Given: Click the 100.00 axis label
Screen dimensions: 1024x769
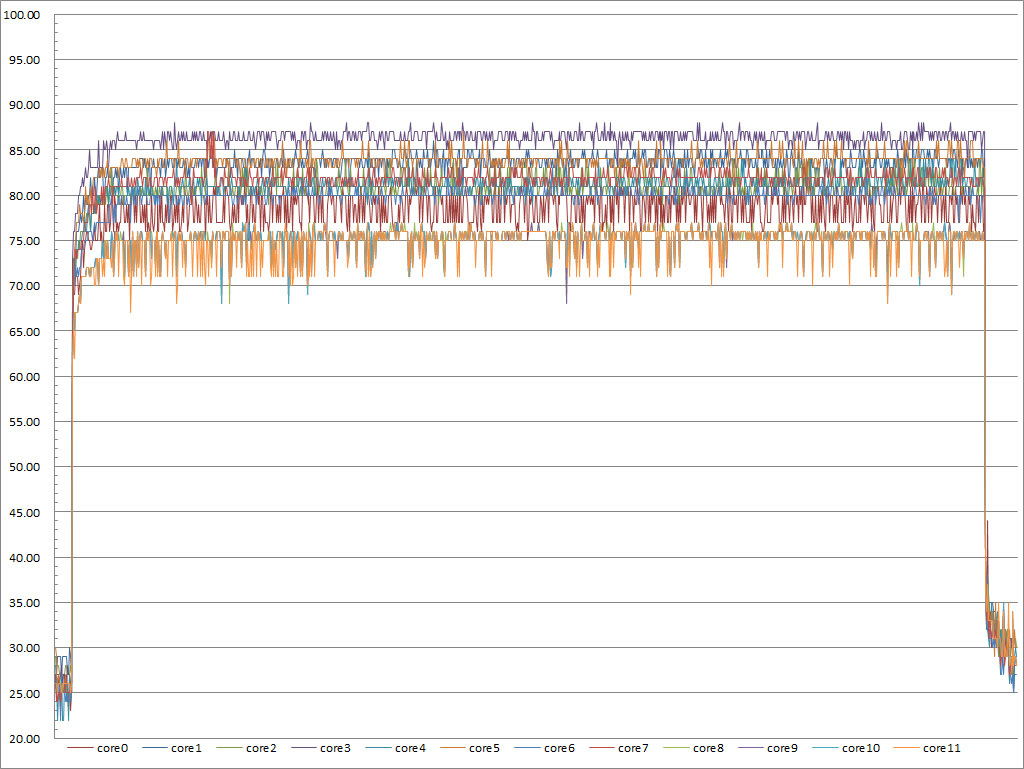Looking at the screenshot, I should (x=22, y=15).
